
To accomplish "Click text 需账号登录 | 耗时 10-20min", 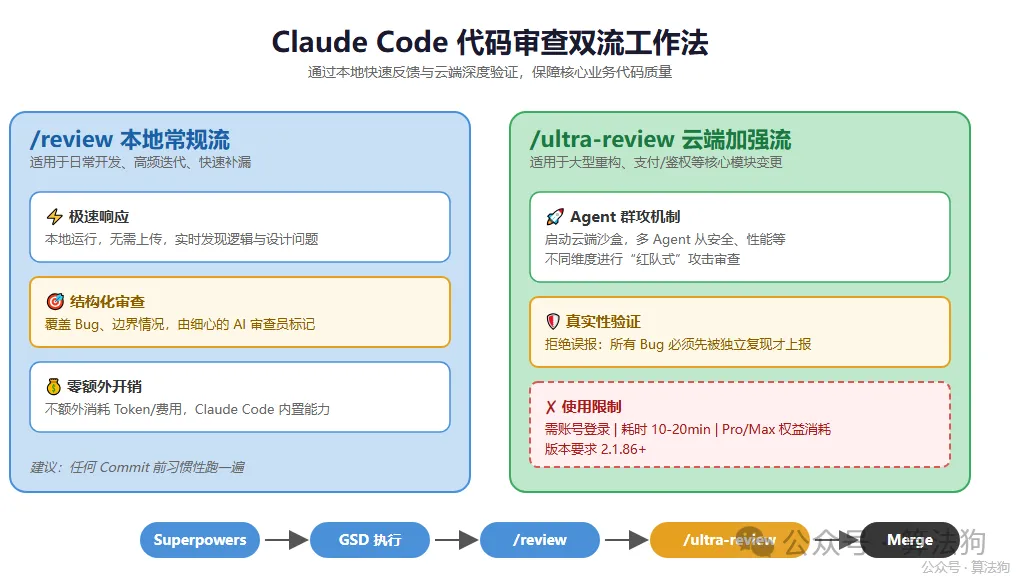I will (x=628, y=429).
